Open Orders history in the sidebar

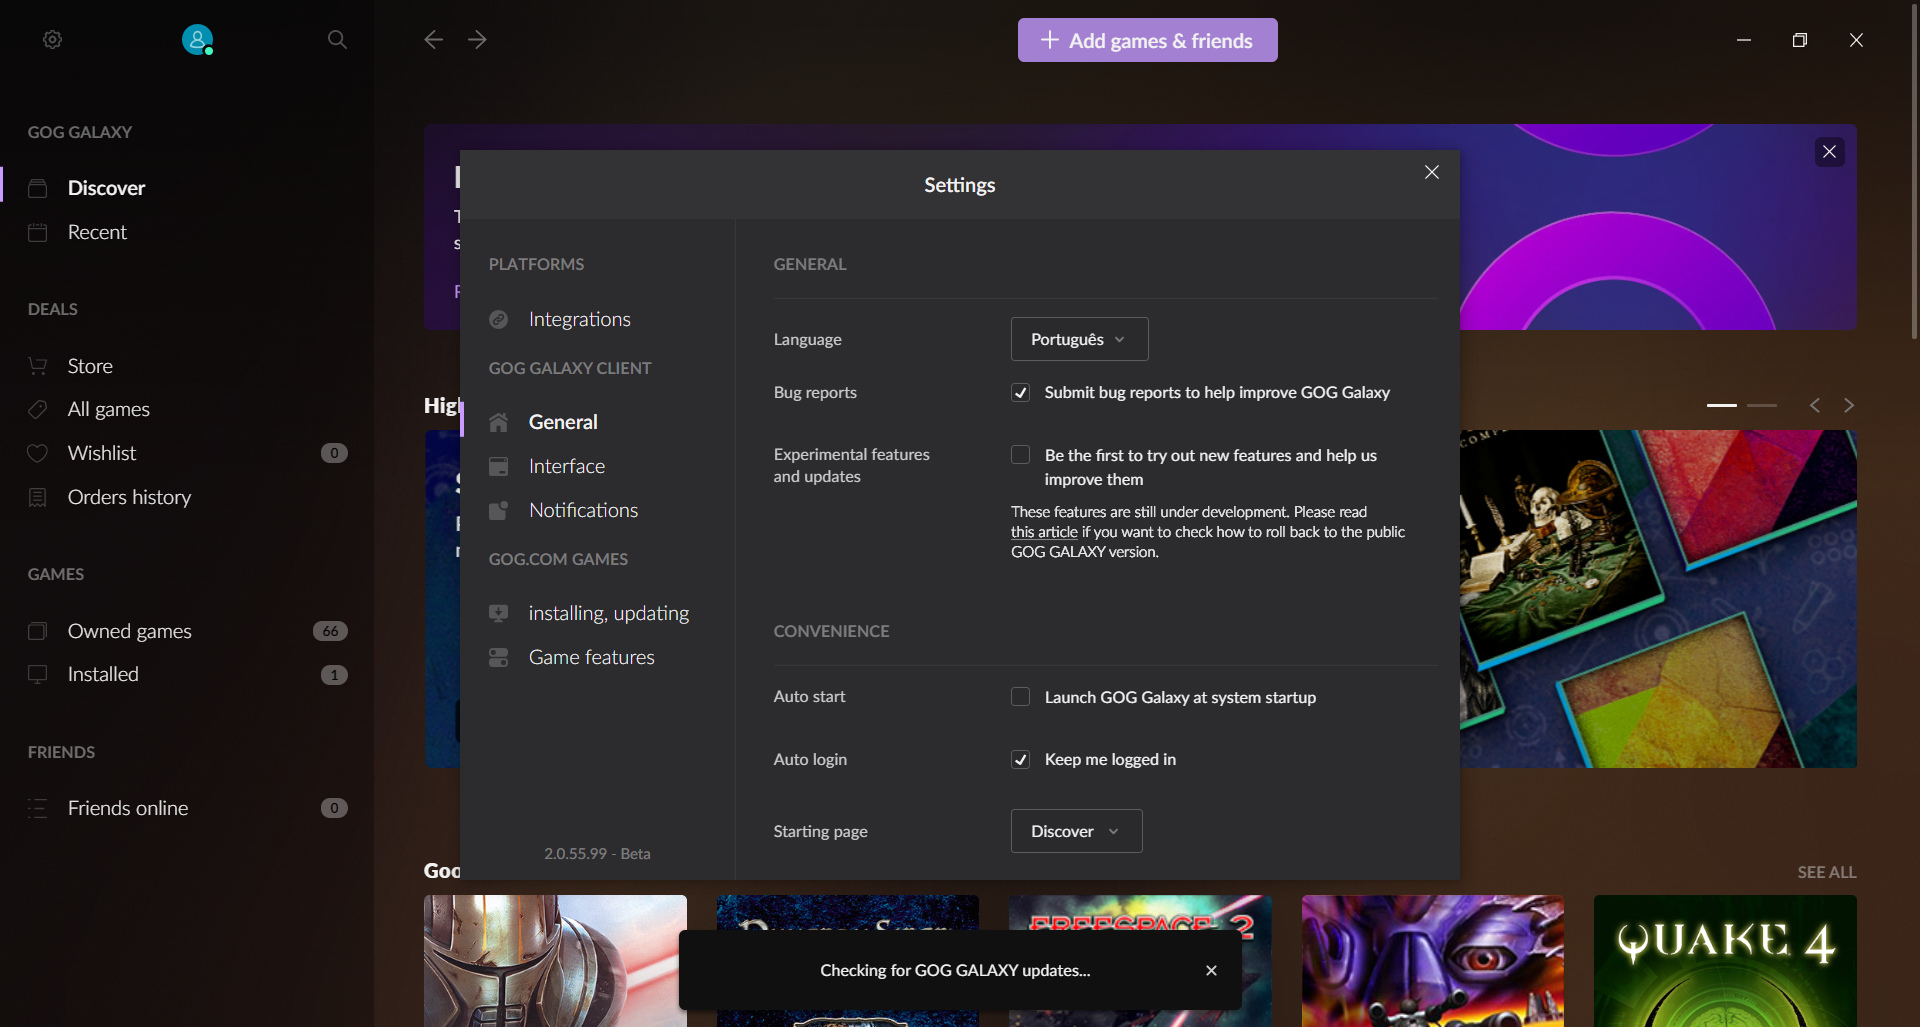click(x=129, y=497)
